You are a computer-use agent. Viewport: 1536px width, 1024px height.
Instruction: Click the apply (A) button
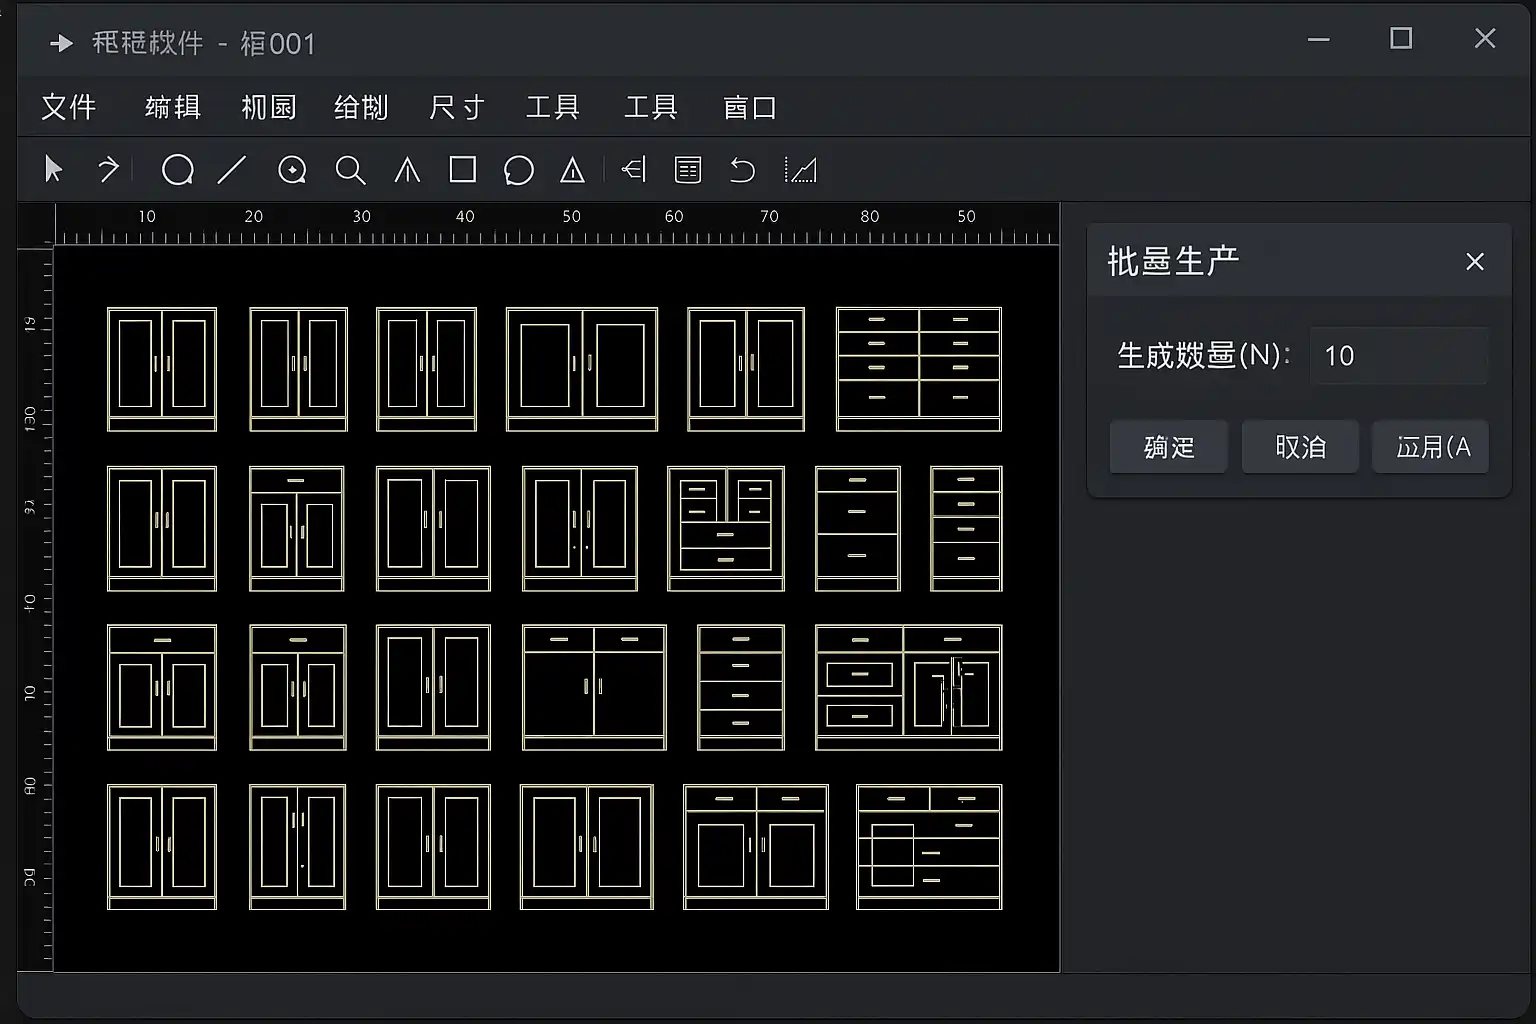pos(1430,446)
